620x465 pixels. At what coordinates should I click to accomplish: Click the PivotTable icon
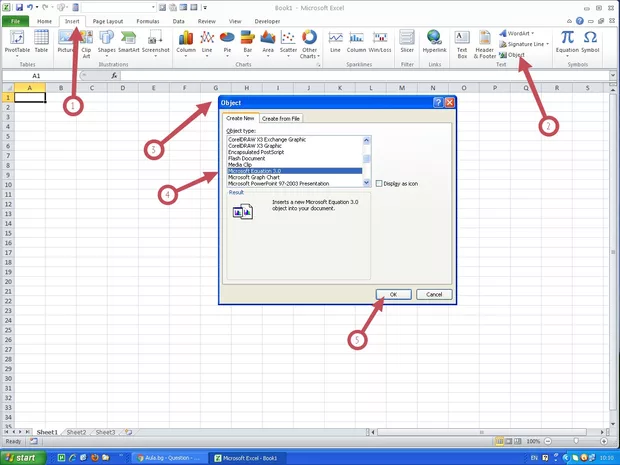17,41
